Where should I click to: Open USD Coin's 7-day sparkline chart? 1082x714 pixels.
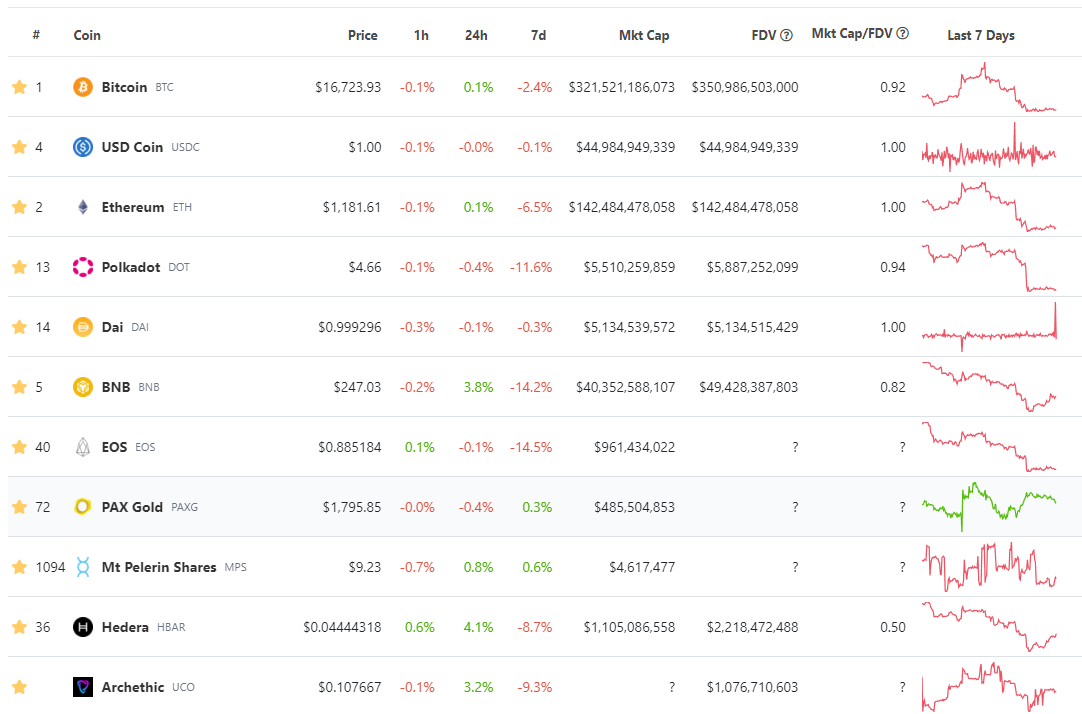click(x=989, y=147)
